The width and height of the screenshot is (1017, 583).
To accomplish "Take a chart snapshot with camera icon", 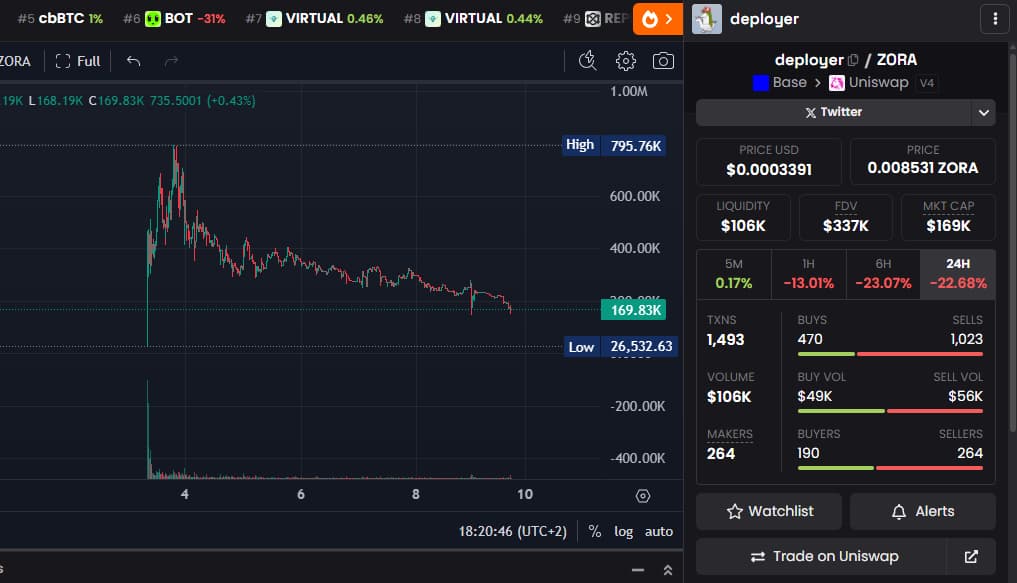I will tap(663, 61).
